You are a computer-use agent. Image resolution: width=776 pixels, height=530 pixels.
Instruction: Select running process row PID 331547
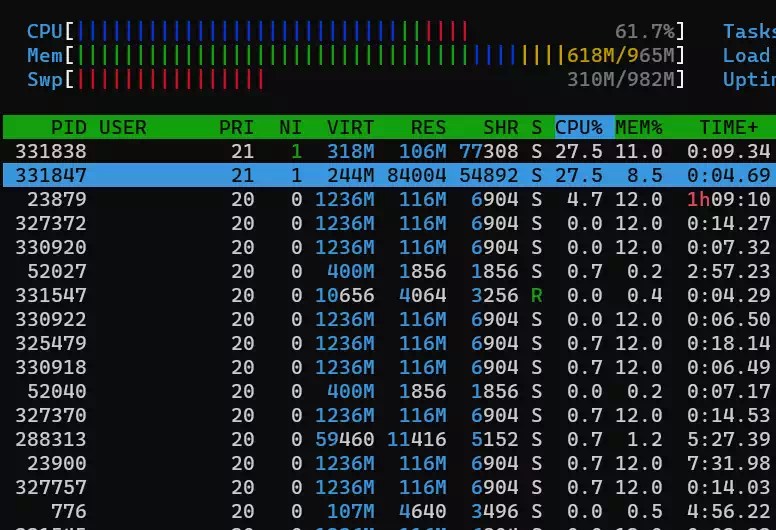(389, 295)
